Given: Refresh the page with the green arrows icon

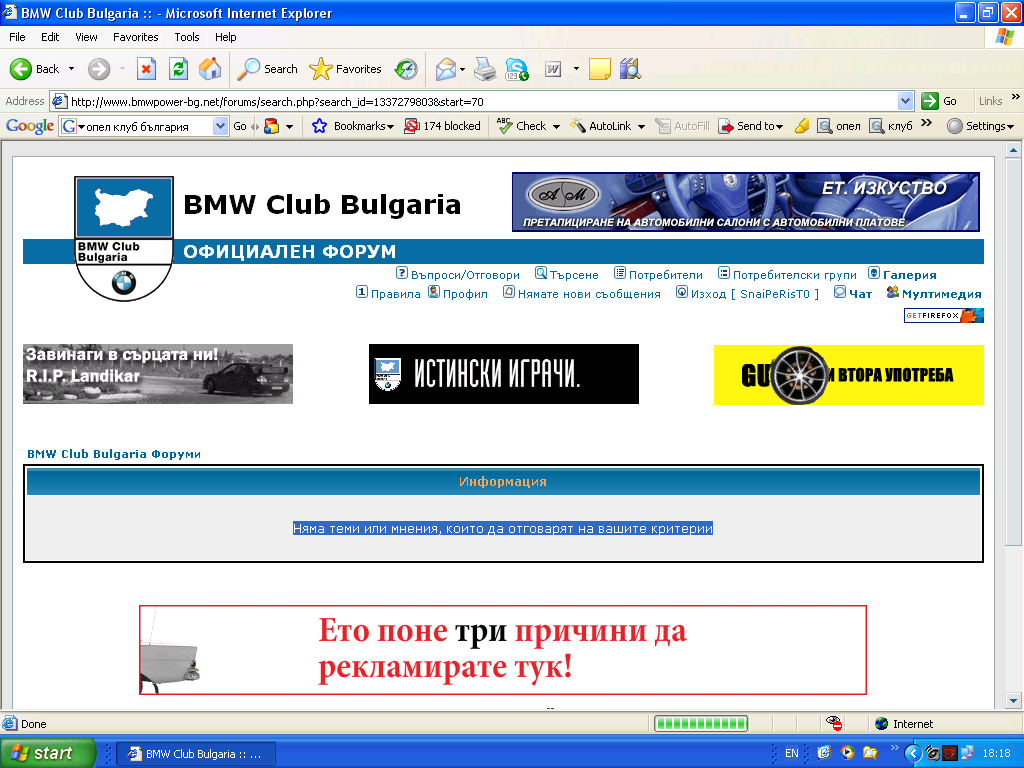Looking at the screenshot, I should coord(178,69).
